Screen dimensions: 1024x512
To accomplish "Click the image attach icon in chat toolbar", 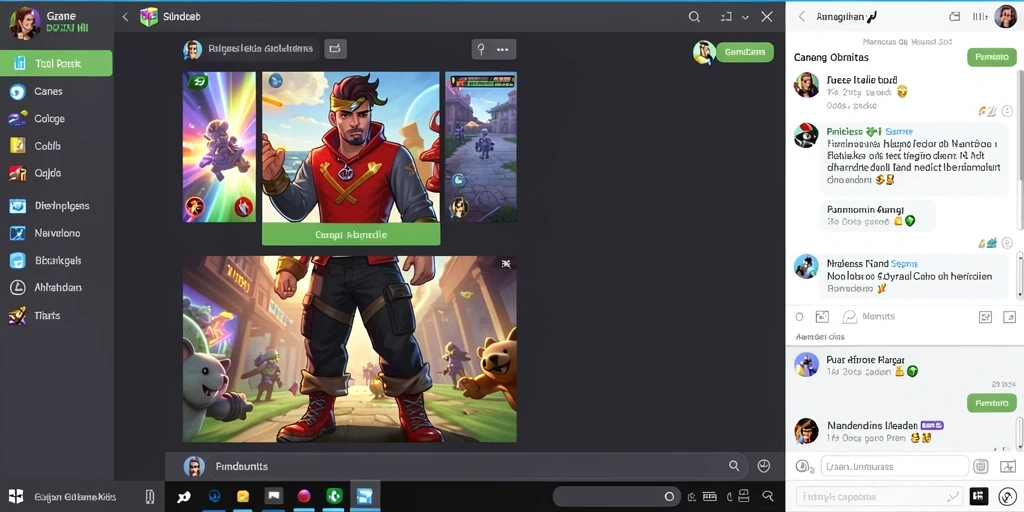I will coord(822,317).
